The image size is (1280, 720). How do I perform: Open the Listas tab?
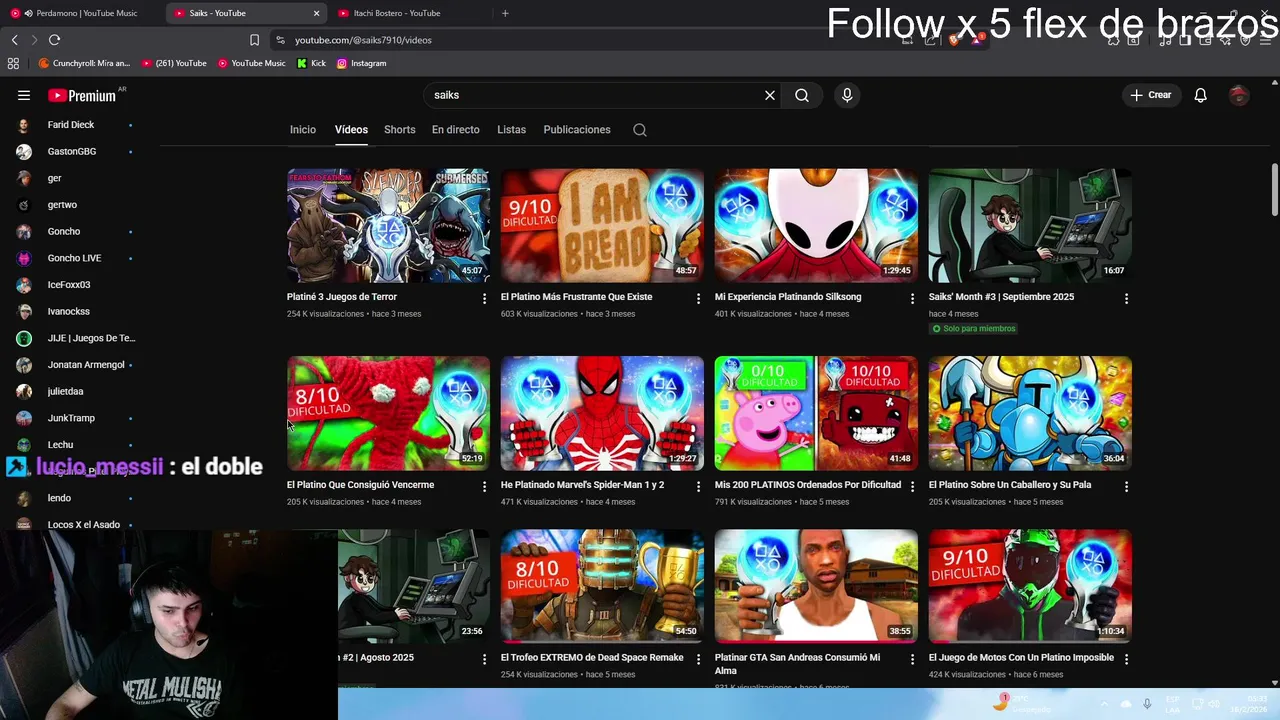pyautogui.click(x=511, y=130)
